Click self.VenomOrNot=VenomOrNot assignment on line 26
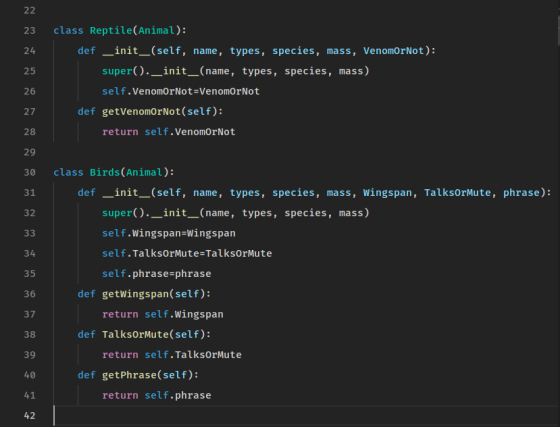The height and width of the screenshot is (427, 560). [x=181, y=91]
